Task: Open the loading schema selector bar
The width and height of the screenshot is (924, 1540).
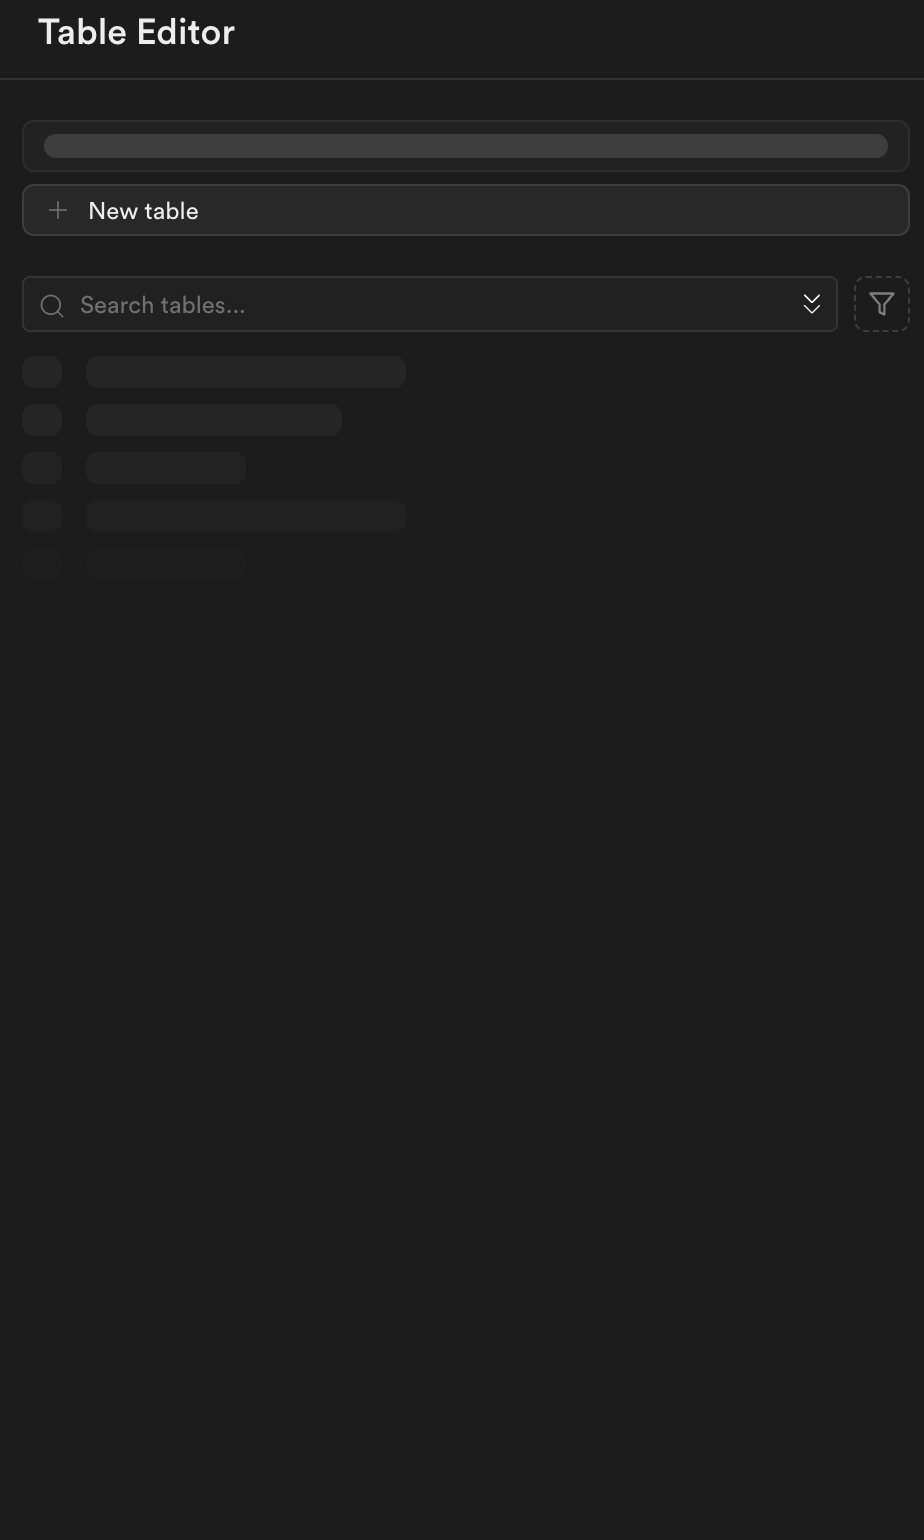Action: click(x=466, y=146)
